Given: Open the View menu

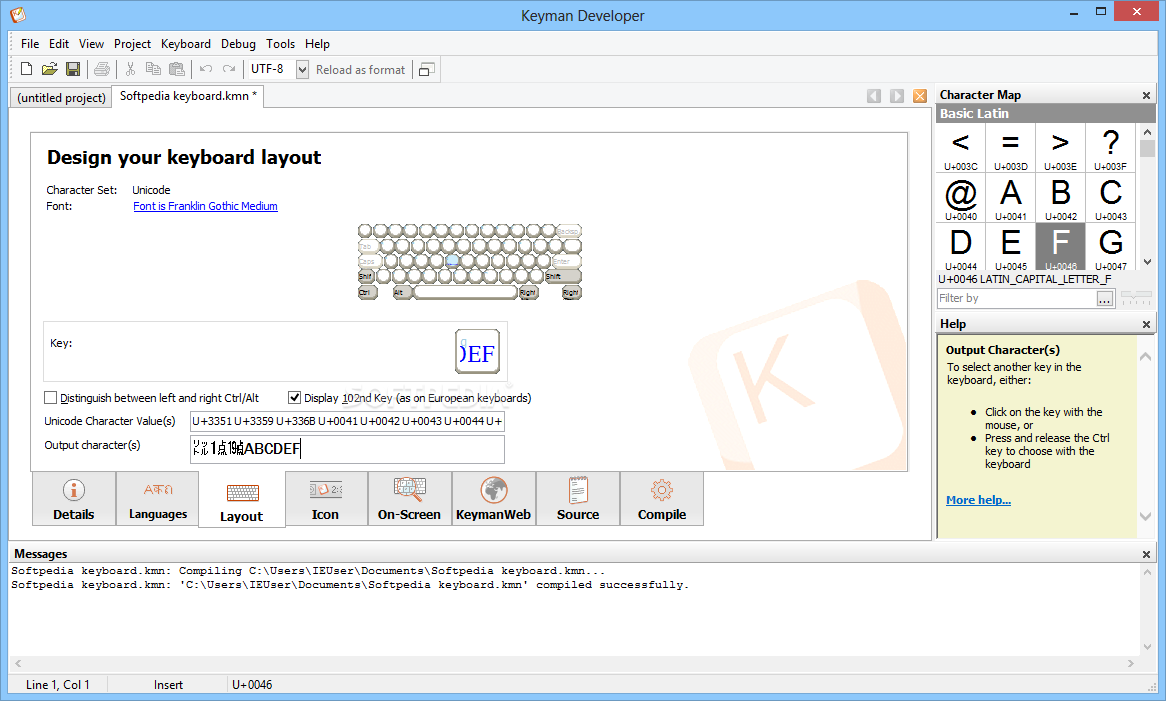Looking at the screenshot, I should (91, 44).
